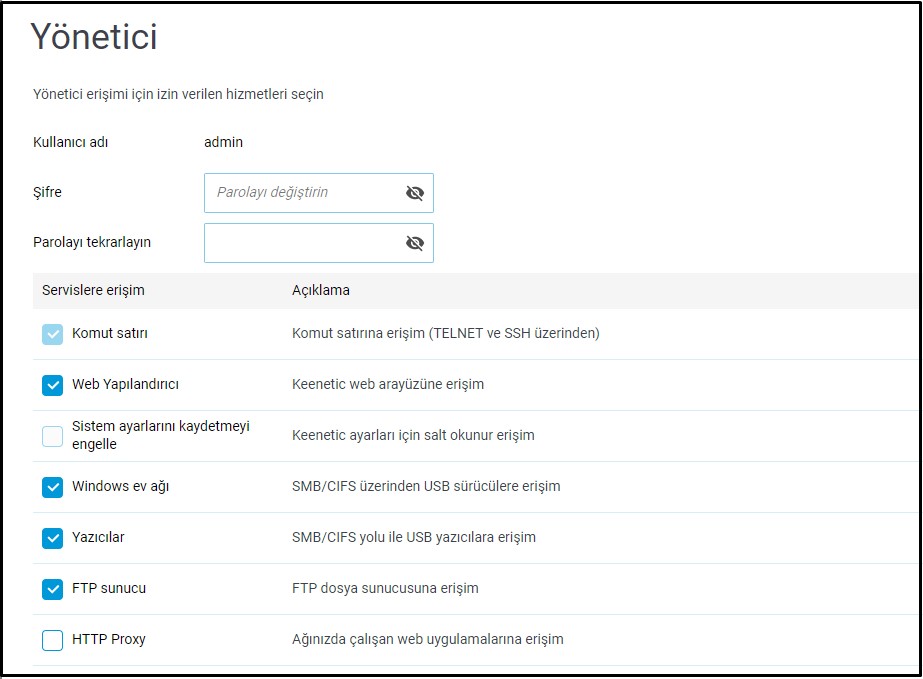
Task: Uncheck the Yazıcılar access checkbox
Action: [53, 538]
